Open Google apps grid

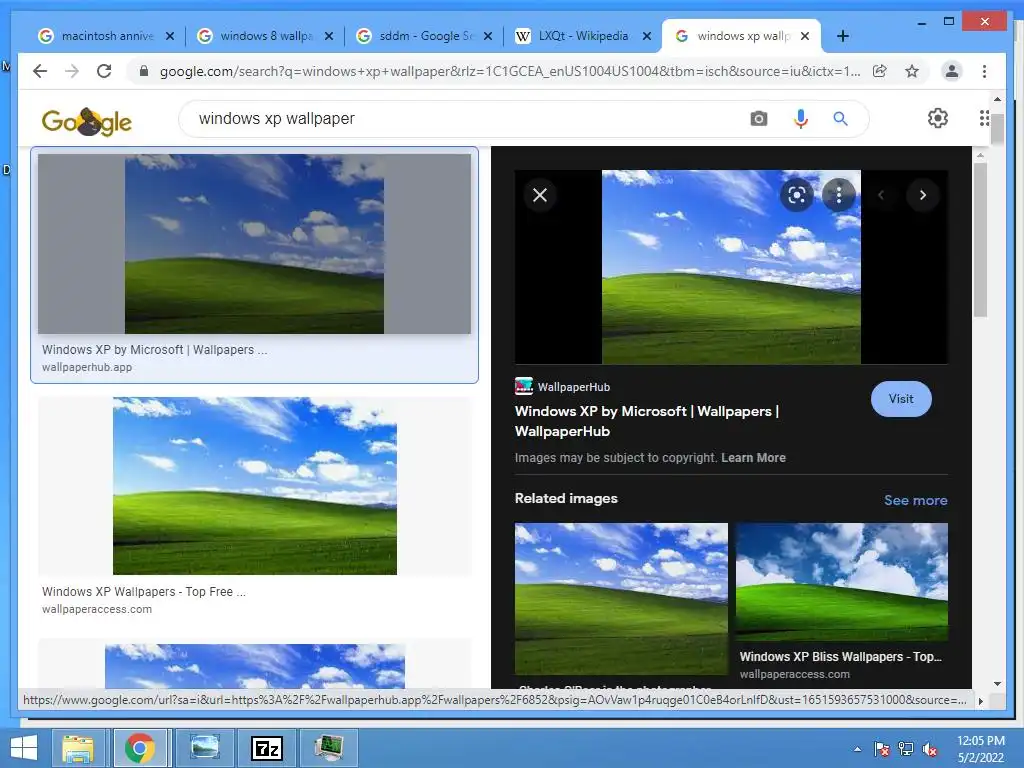pos(984,118)
